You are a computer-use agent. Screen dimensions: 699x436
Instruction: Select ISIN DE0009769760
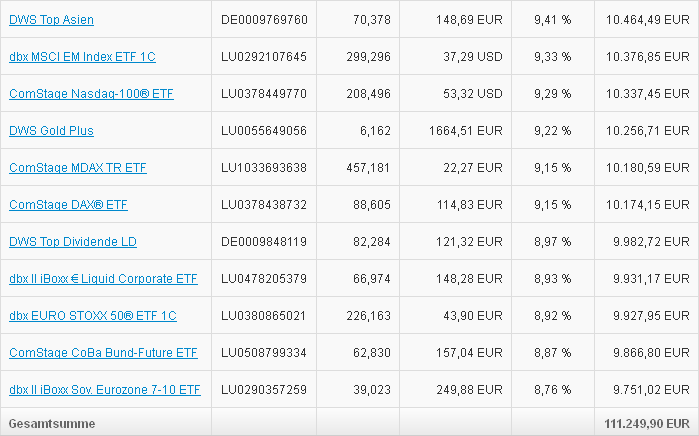264,20
